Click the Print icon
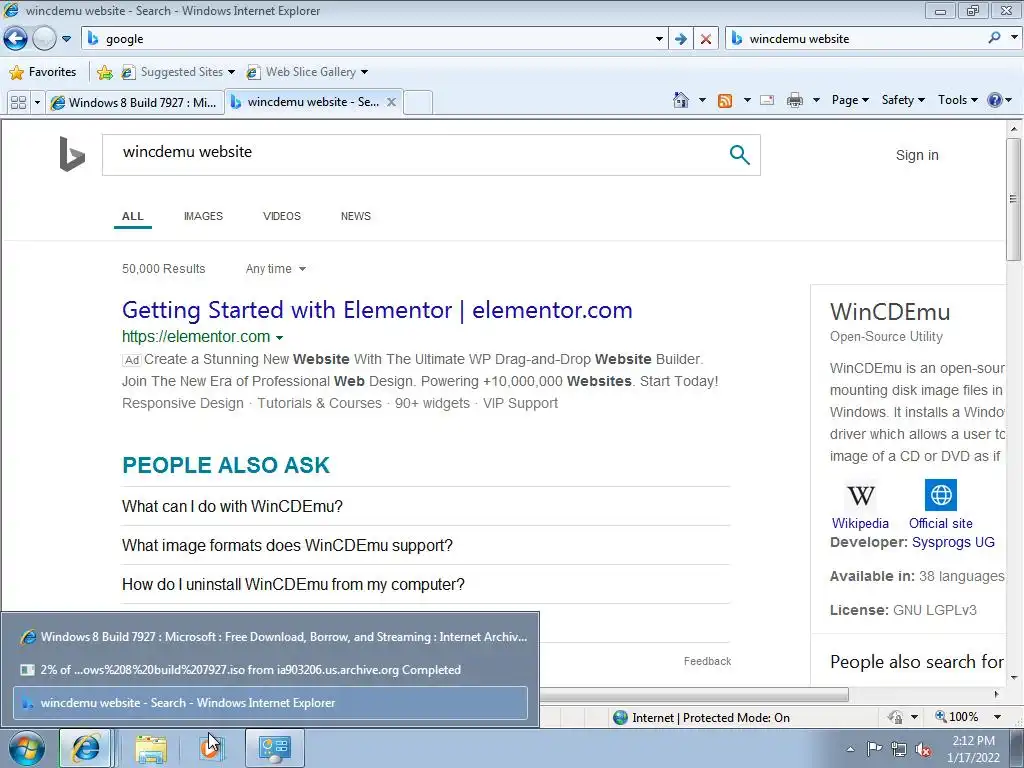Screen dimensions: 1024x768 click(x=795, y=101)
